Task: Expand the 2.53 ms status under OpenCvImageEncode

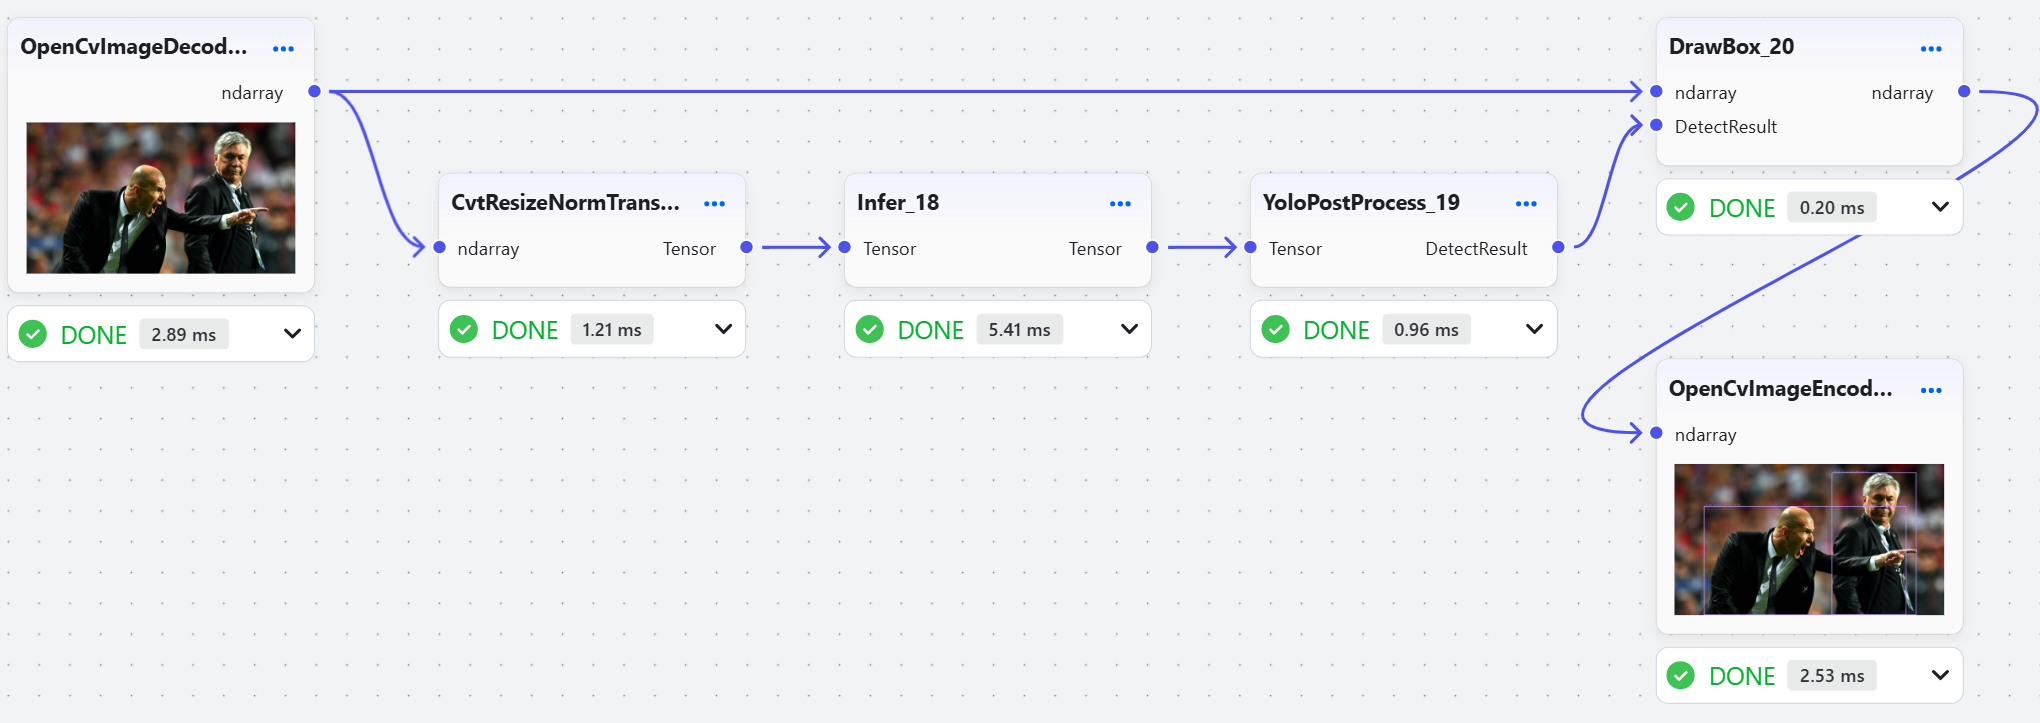Action: tap(1940, 675)
